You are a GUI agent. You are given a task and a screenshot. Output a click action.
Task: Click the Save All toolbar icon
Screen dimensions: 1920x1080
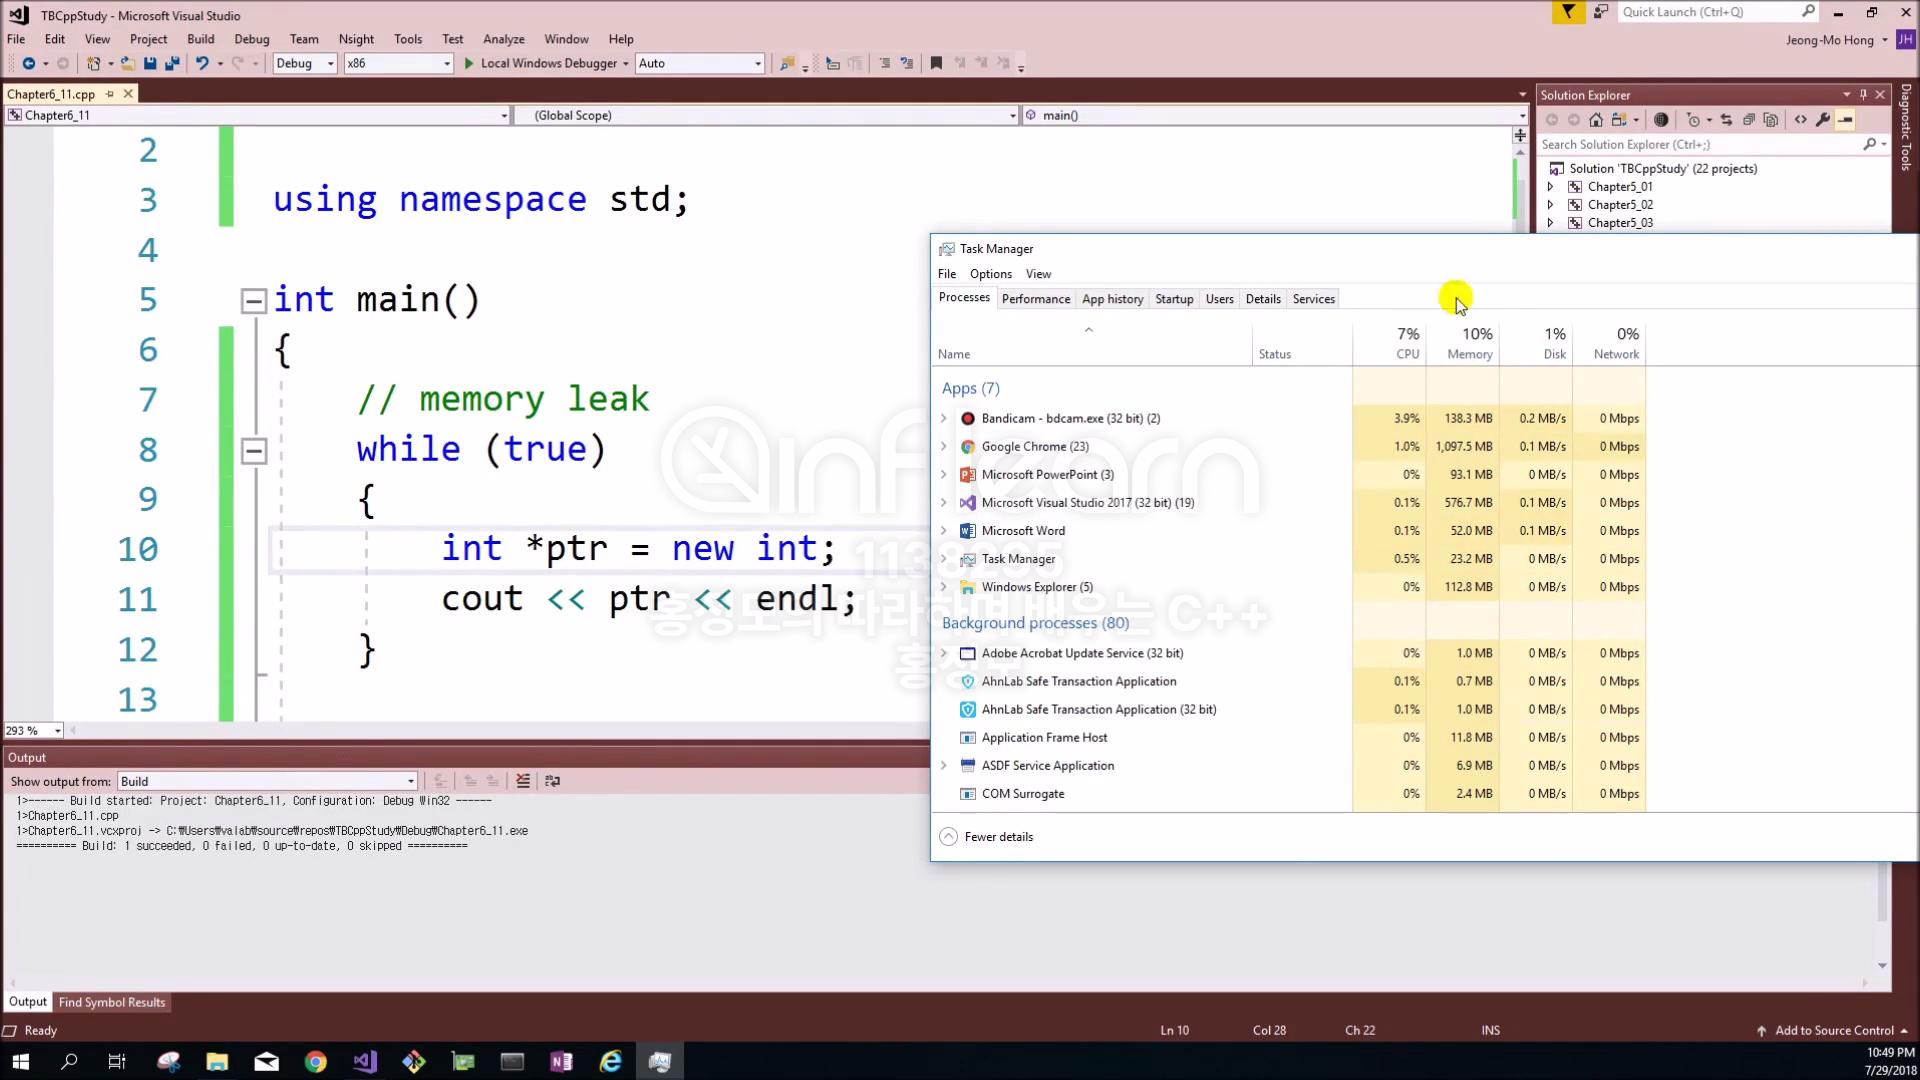(172, 63)
